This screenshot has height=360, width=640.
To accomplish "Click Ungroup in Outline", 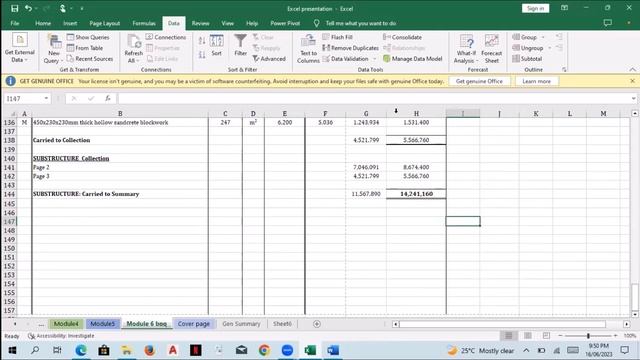I will 528,48.
